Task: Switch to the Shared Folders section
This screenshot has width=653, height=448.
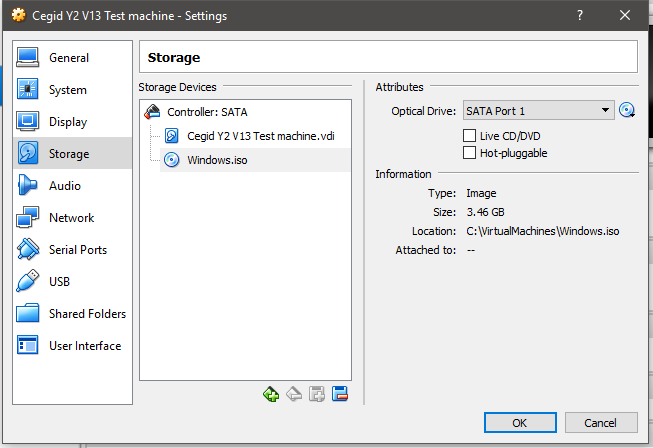Action: [72, 314]
